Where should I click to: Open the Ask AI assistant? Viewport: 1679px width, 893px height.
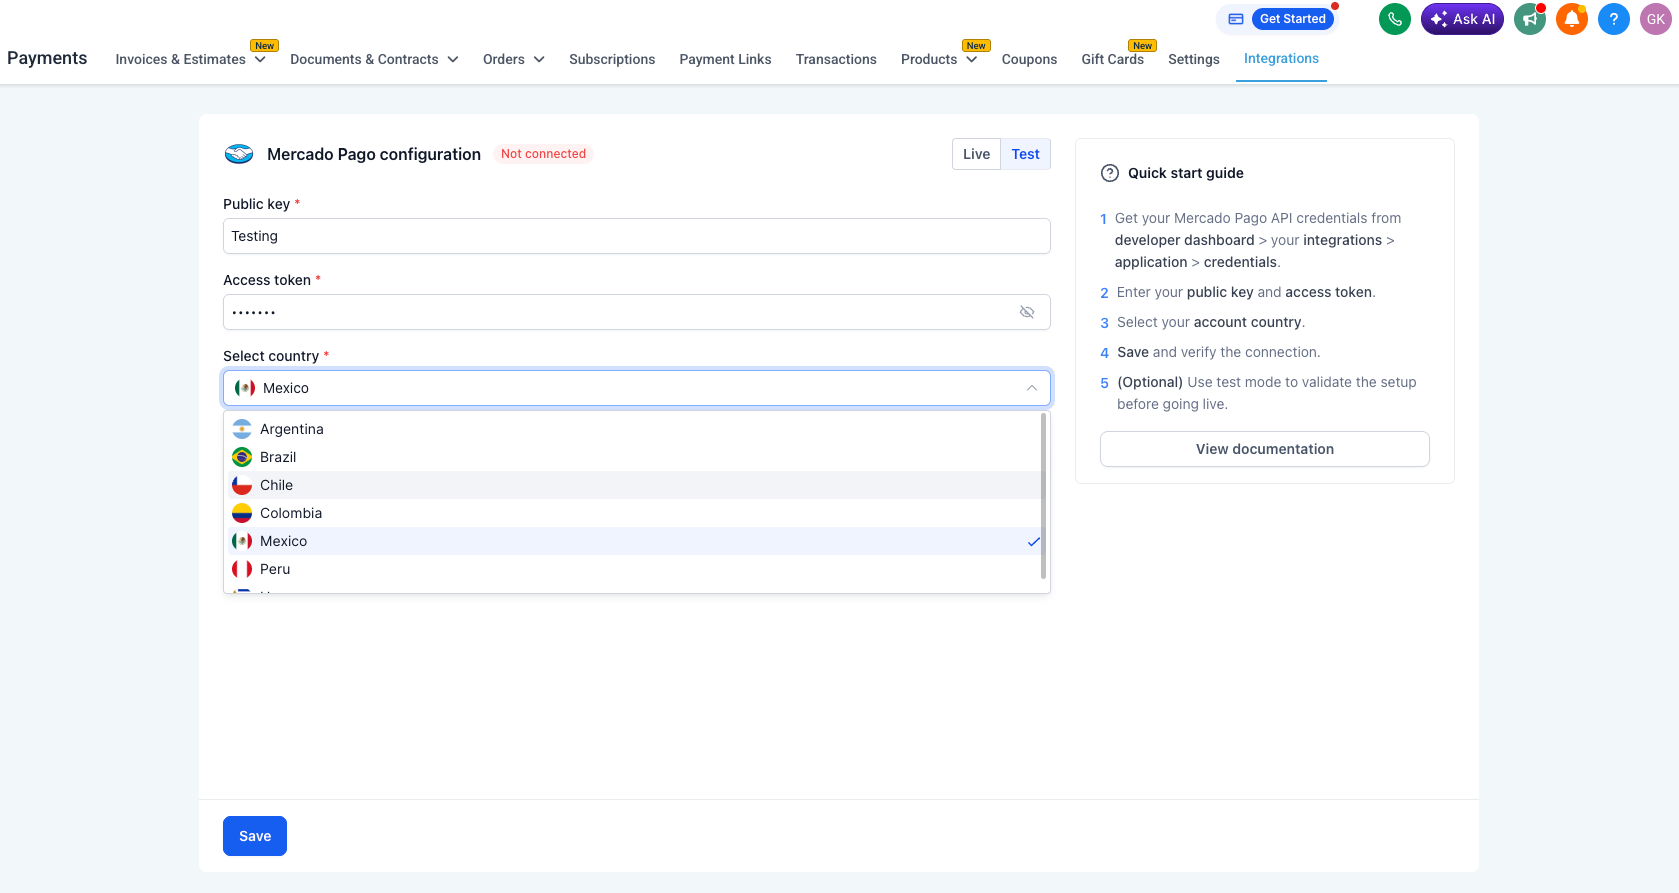click(x=1462, y=19)
